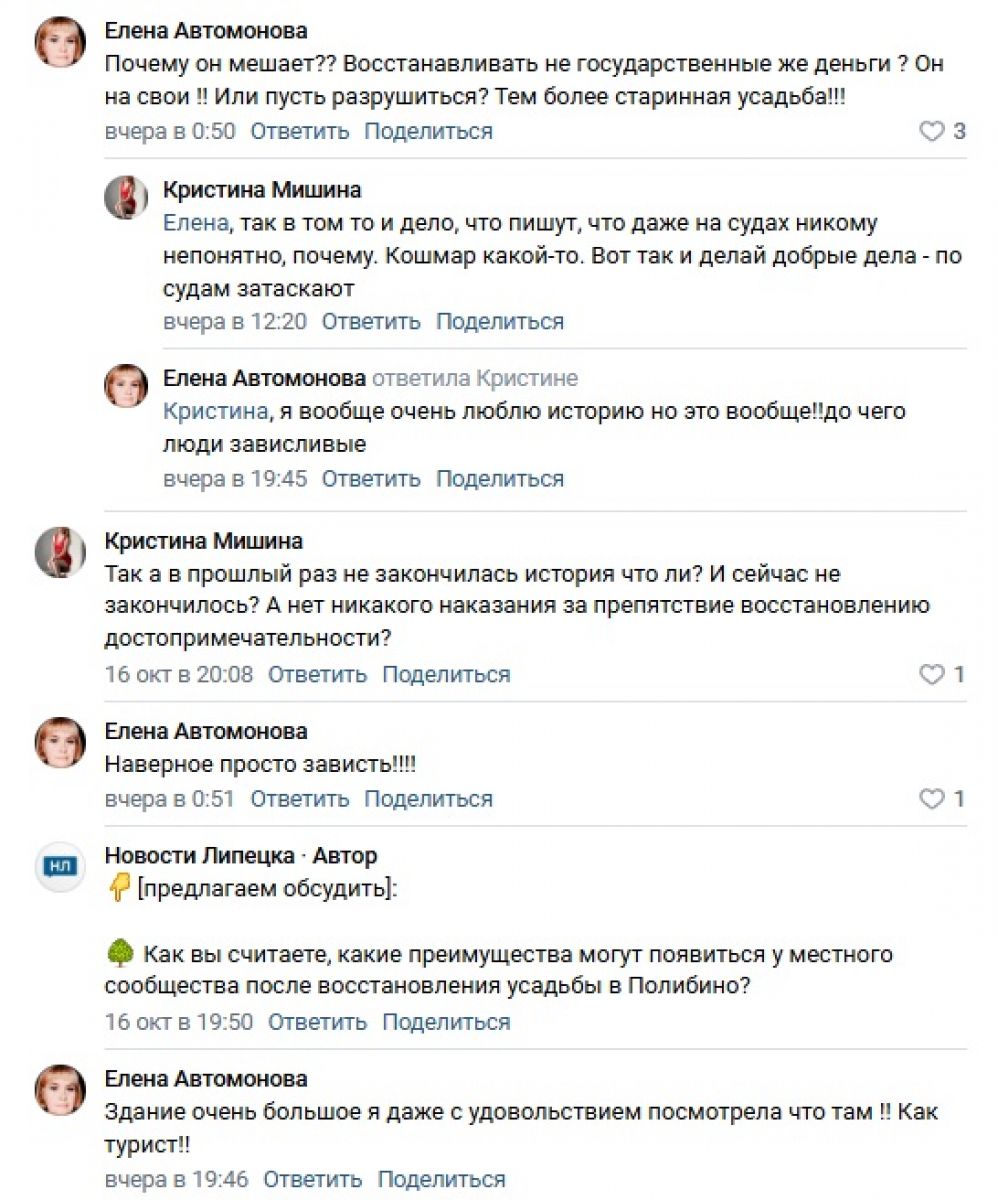Open Elena's avatar on the 19:45 reply
Image resolution: width=998 pixels, height=1200 pixels.
pos(127,386)
